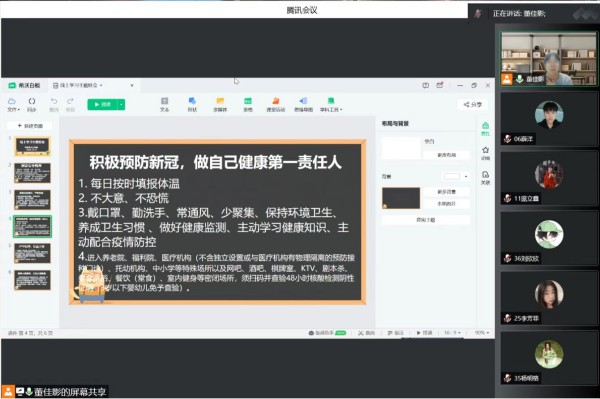Image resolution: width=600 pixels, height=399 pixels.
Task: Start the green 授课 teaching button
Action: coord(103,104)
